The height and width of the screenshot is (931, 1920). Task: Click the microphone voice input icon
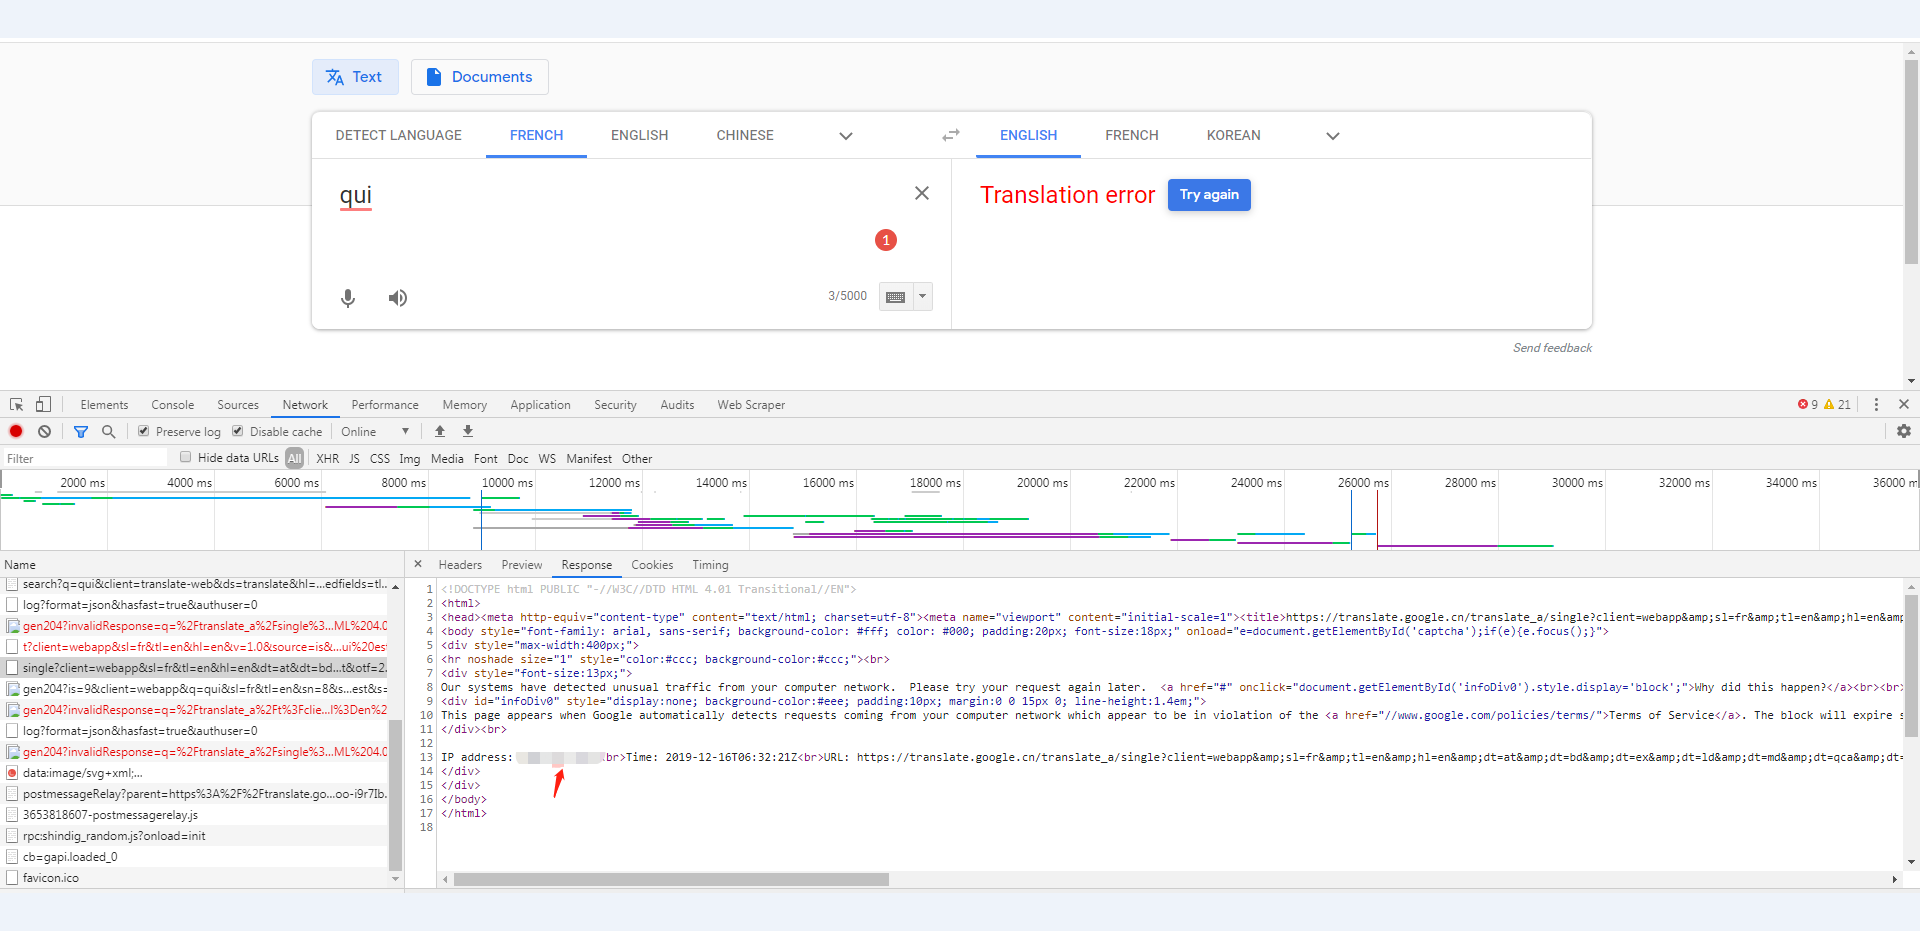[x=348, y=298]
